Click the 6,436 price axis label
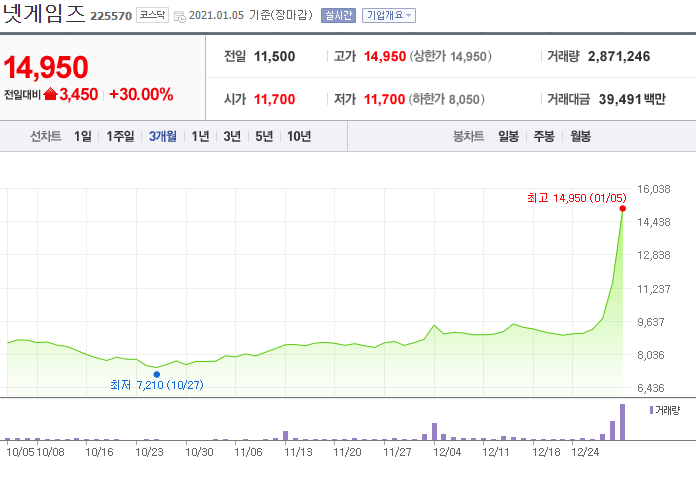 (x=651, y=388)
